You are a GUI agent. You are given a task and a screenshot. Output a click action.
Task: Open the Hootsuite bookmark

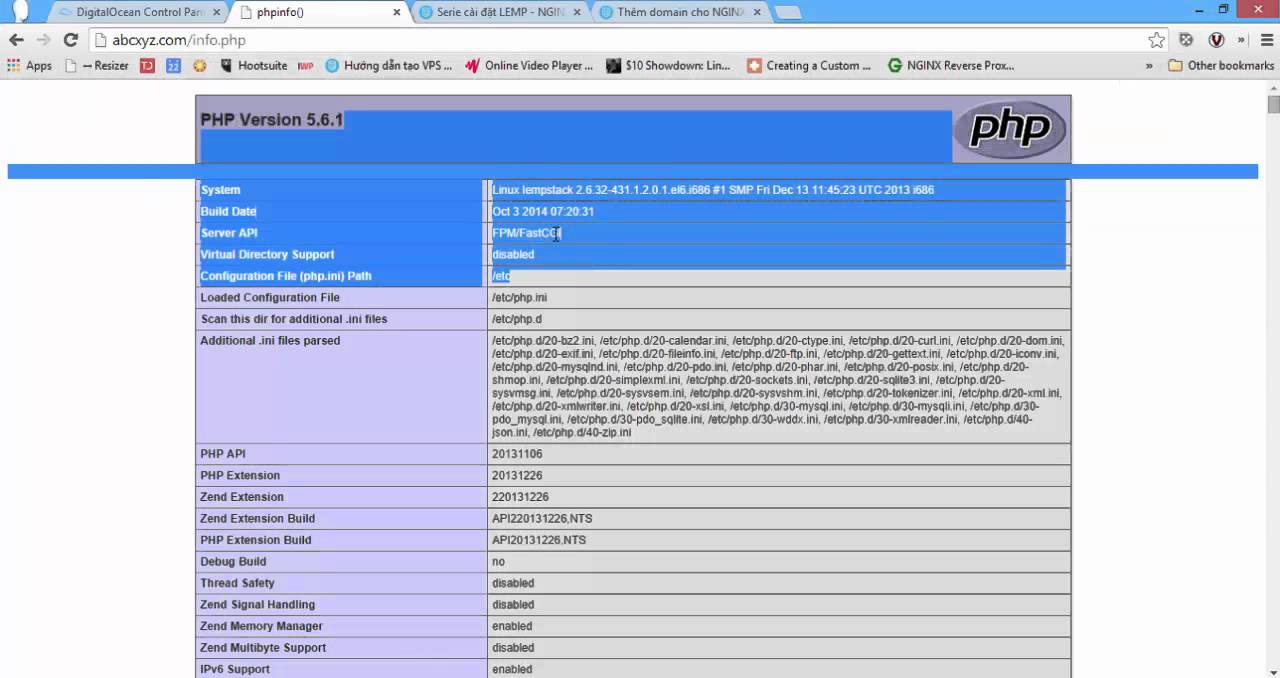(253, 66)
